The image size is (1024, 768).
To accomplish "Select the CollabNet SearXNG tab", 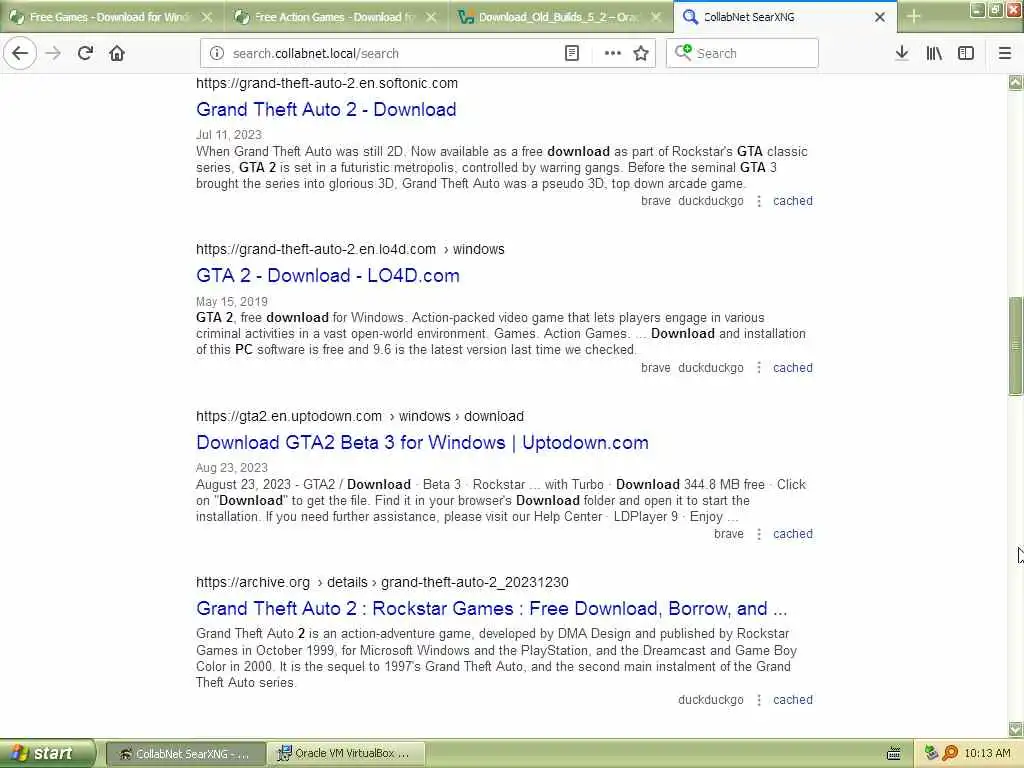I will tap(786, 17).
